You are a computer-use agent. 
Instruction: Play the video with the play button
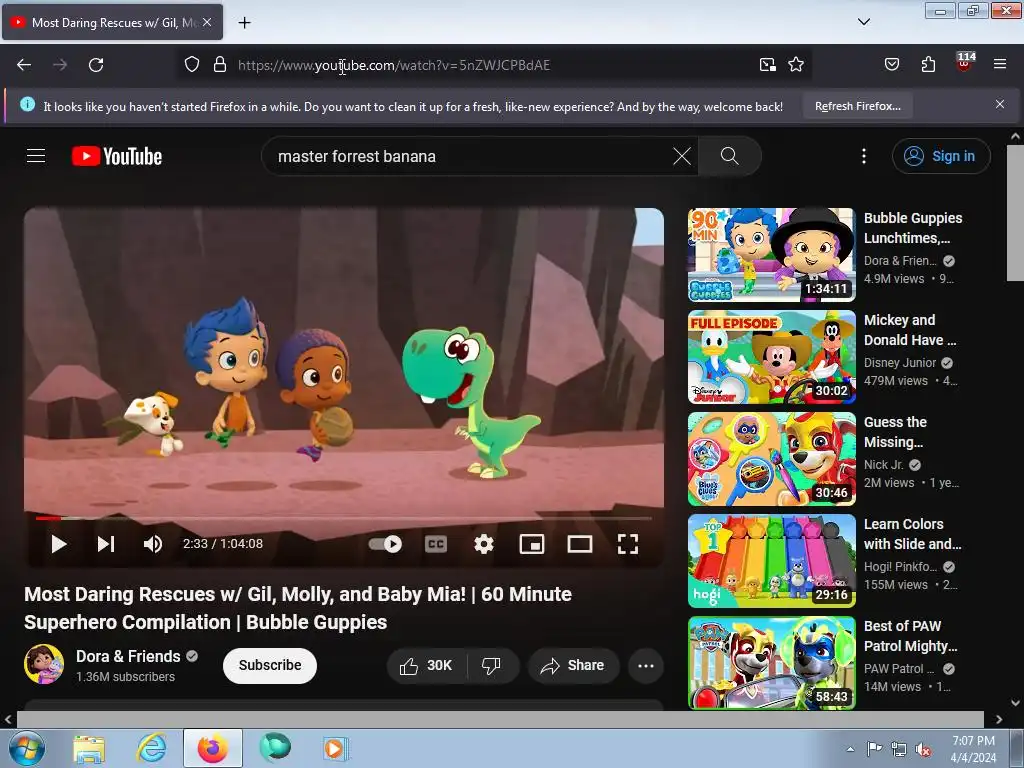click(x=59, y=544)
